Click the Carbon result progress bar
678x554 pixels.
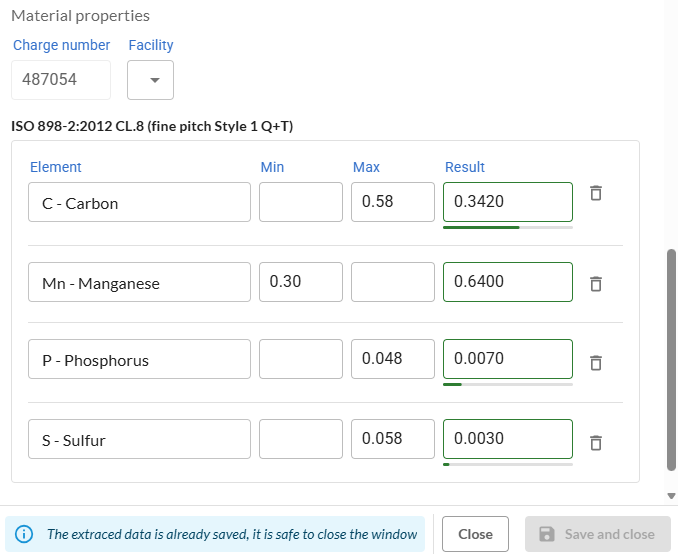[x=507, y=227]
